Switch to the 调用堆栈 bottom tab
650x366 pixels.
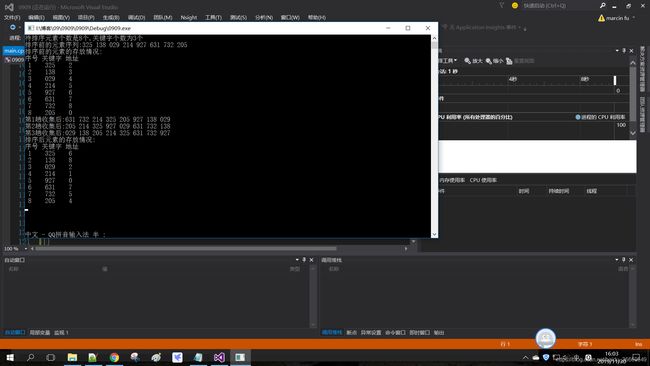[x=332, y=332]
